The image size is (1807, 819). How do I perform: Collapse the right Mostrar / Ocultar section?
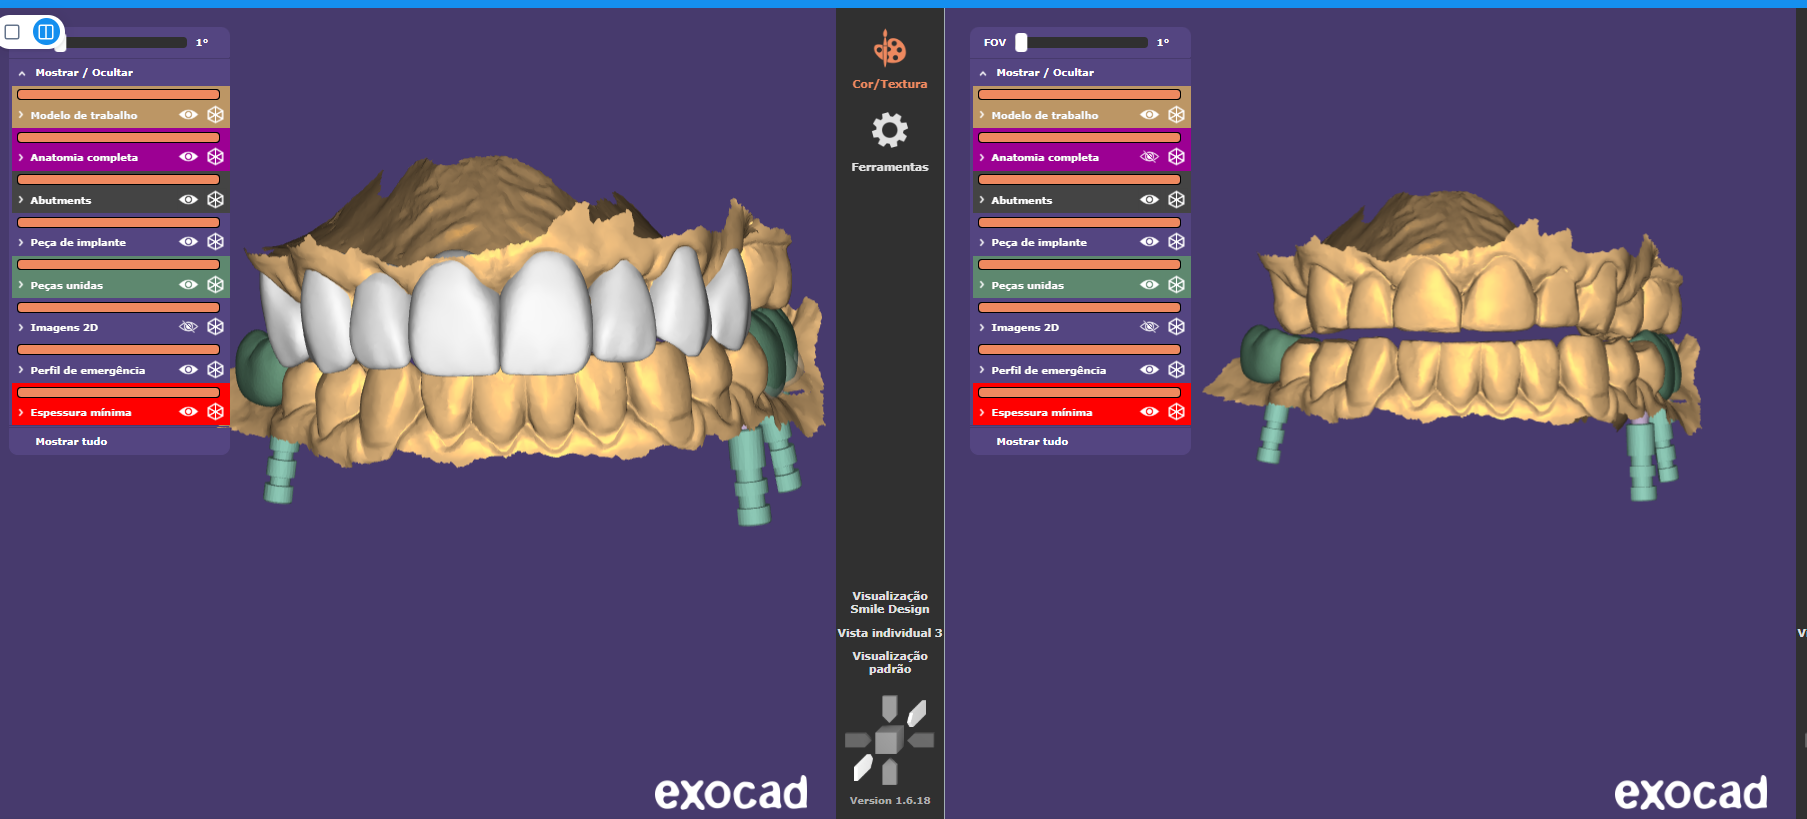(x=983, y=73)
